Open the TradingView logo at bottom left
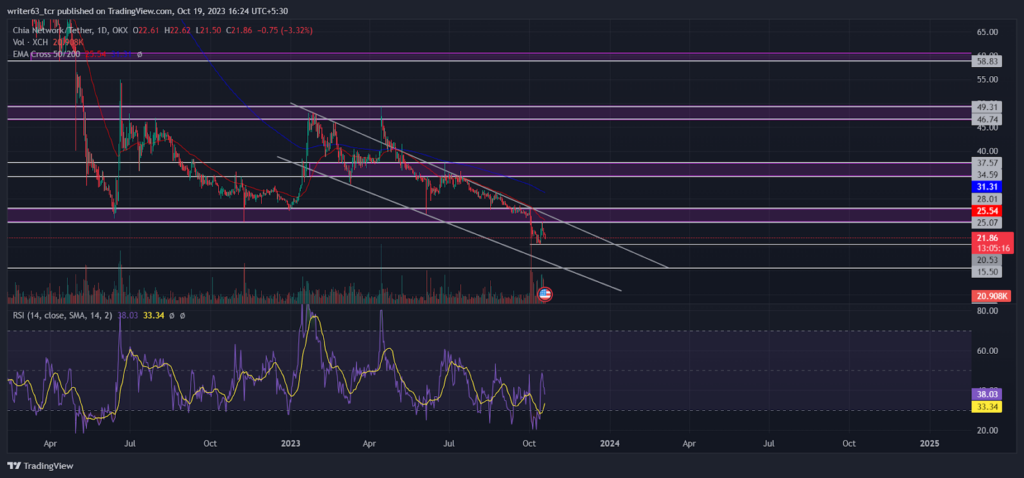The width and height of the screenshot is (1024, 478). click(x=40, y=466)
